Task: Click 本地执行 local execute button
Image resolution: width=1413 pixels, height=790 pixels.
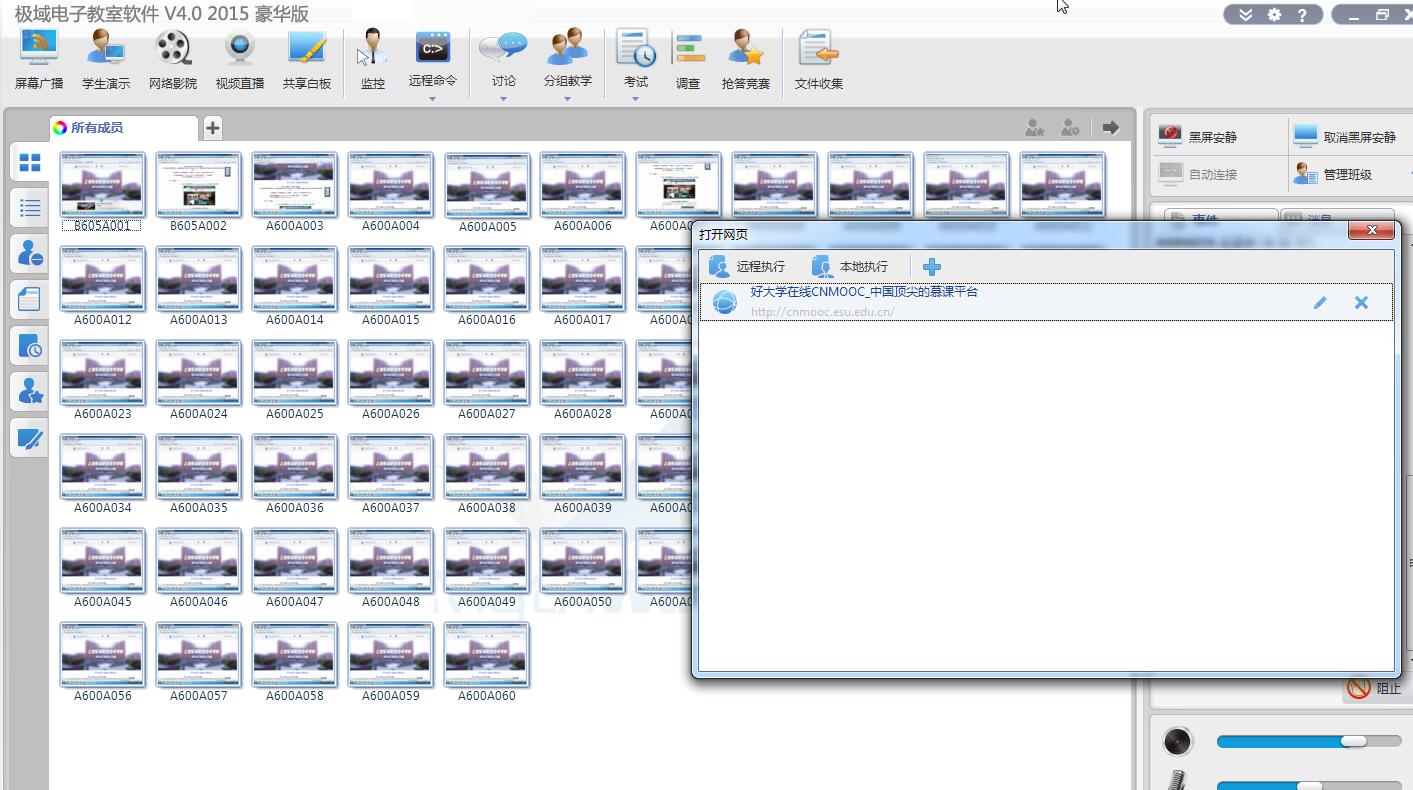Action: 850,267
